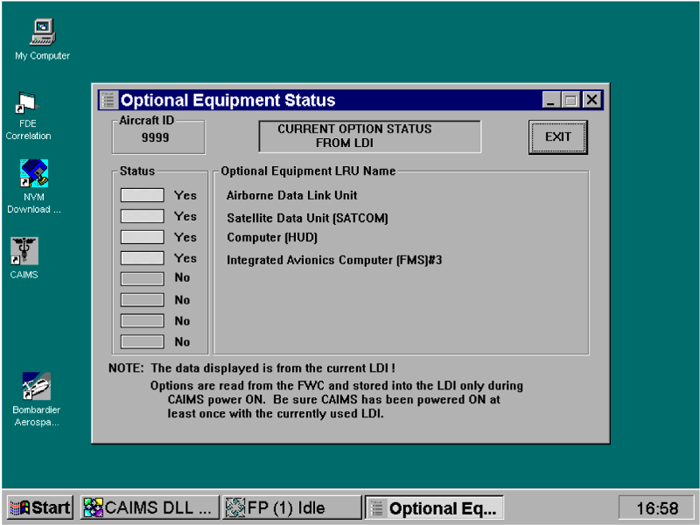Click the Optional Equipment Status title bar icon
Image resolution: width=700 pixels, height=525 pixels.
(109, 100)
